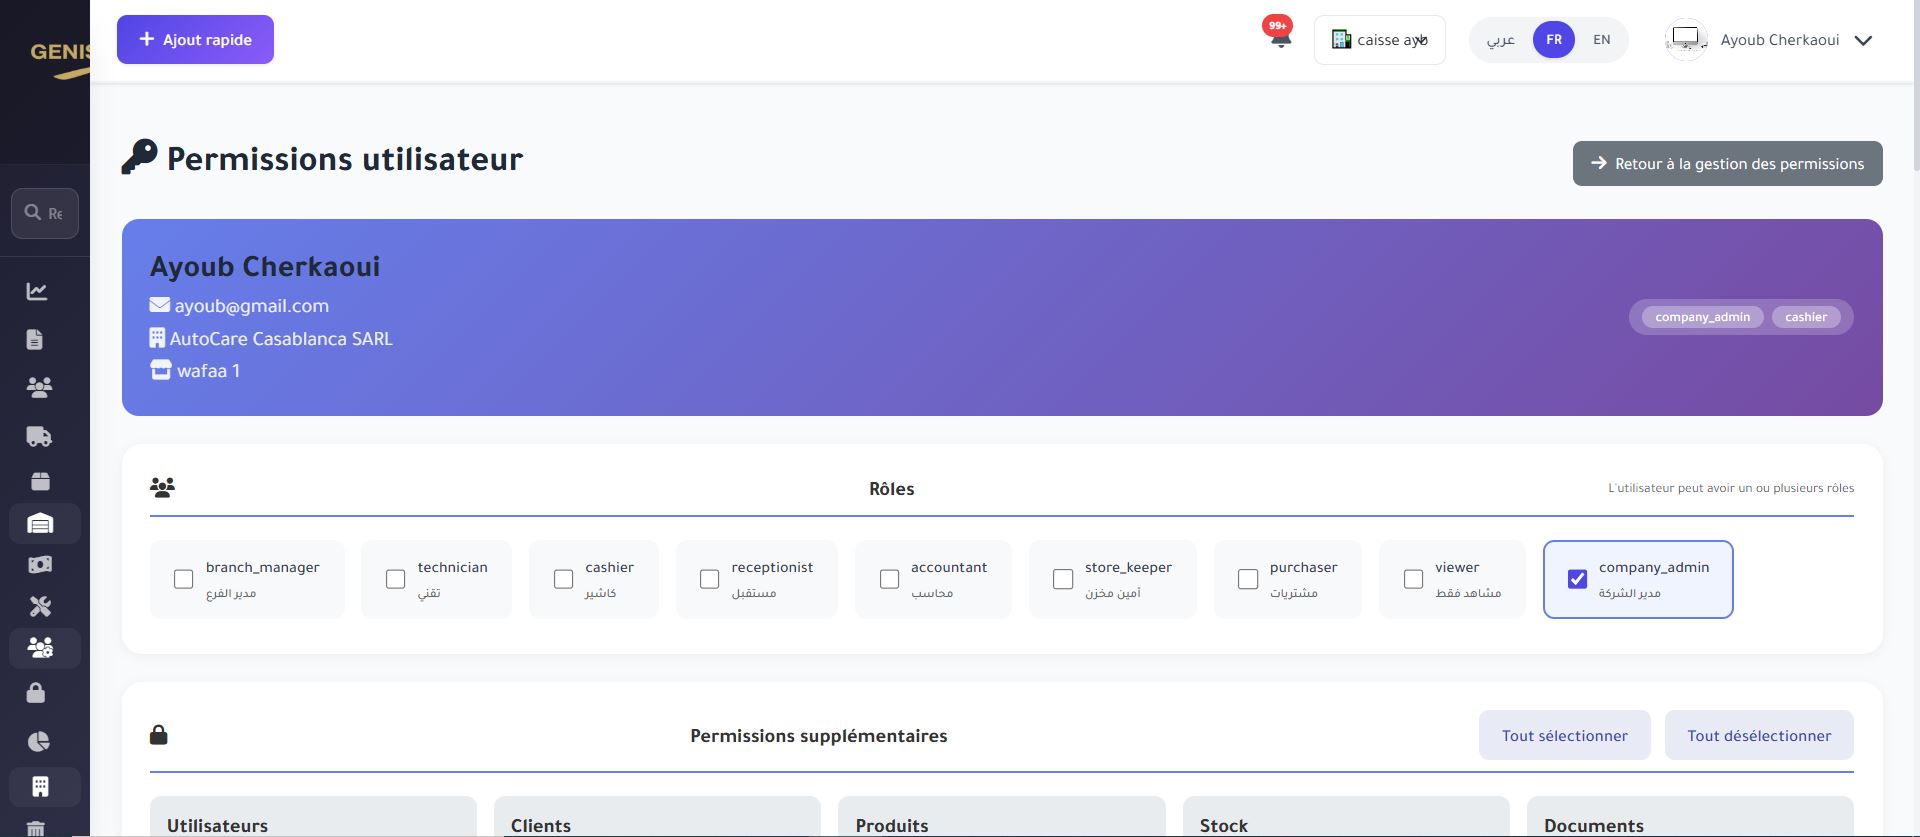The width and height of the screenshot is (1920, 837).
Task: Click the ayoub@gmail.com email text
Action: point(251,306)
